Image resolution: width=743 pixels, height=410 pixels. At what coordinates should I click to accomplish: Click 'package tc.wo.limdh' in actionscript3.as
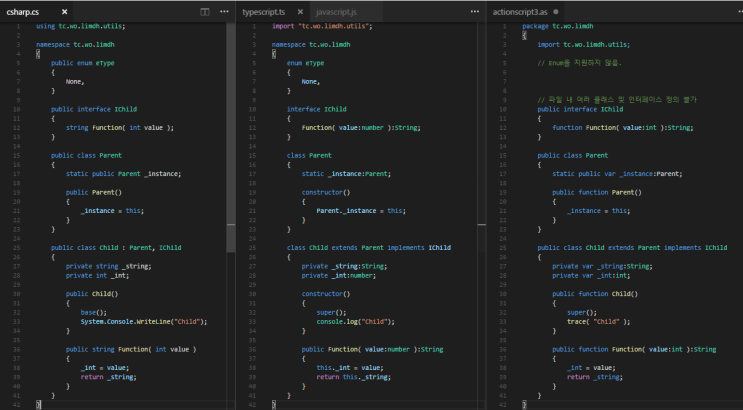pos(557,26)
